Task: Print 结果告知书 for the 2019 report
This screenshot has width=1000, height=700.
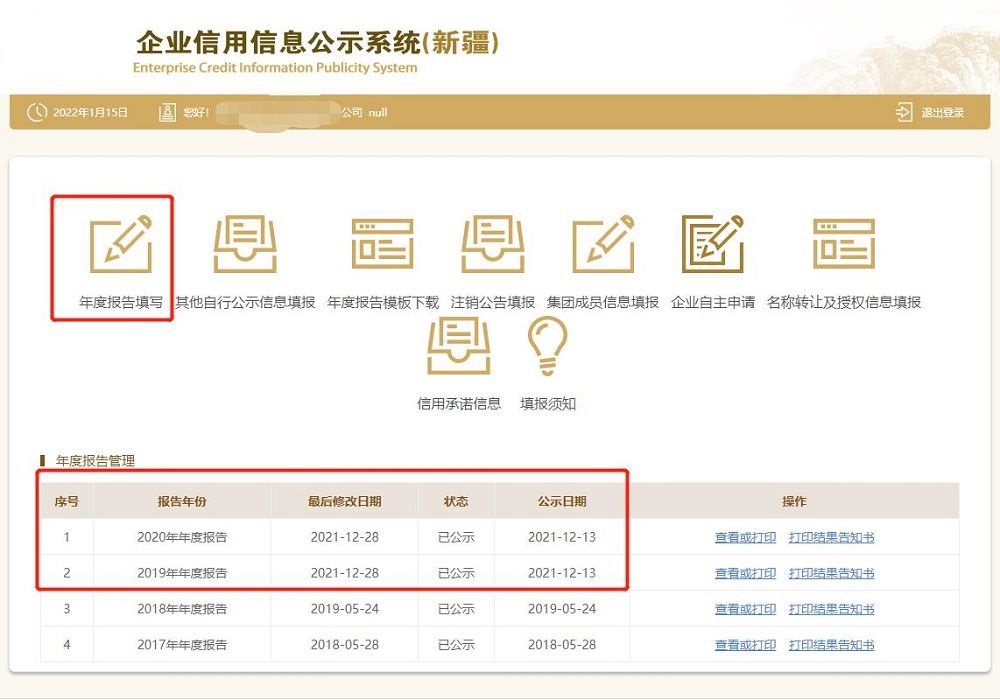Action: coord(831,573)
